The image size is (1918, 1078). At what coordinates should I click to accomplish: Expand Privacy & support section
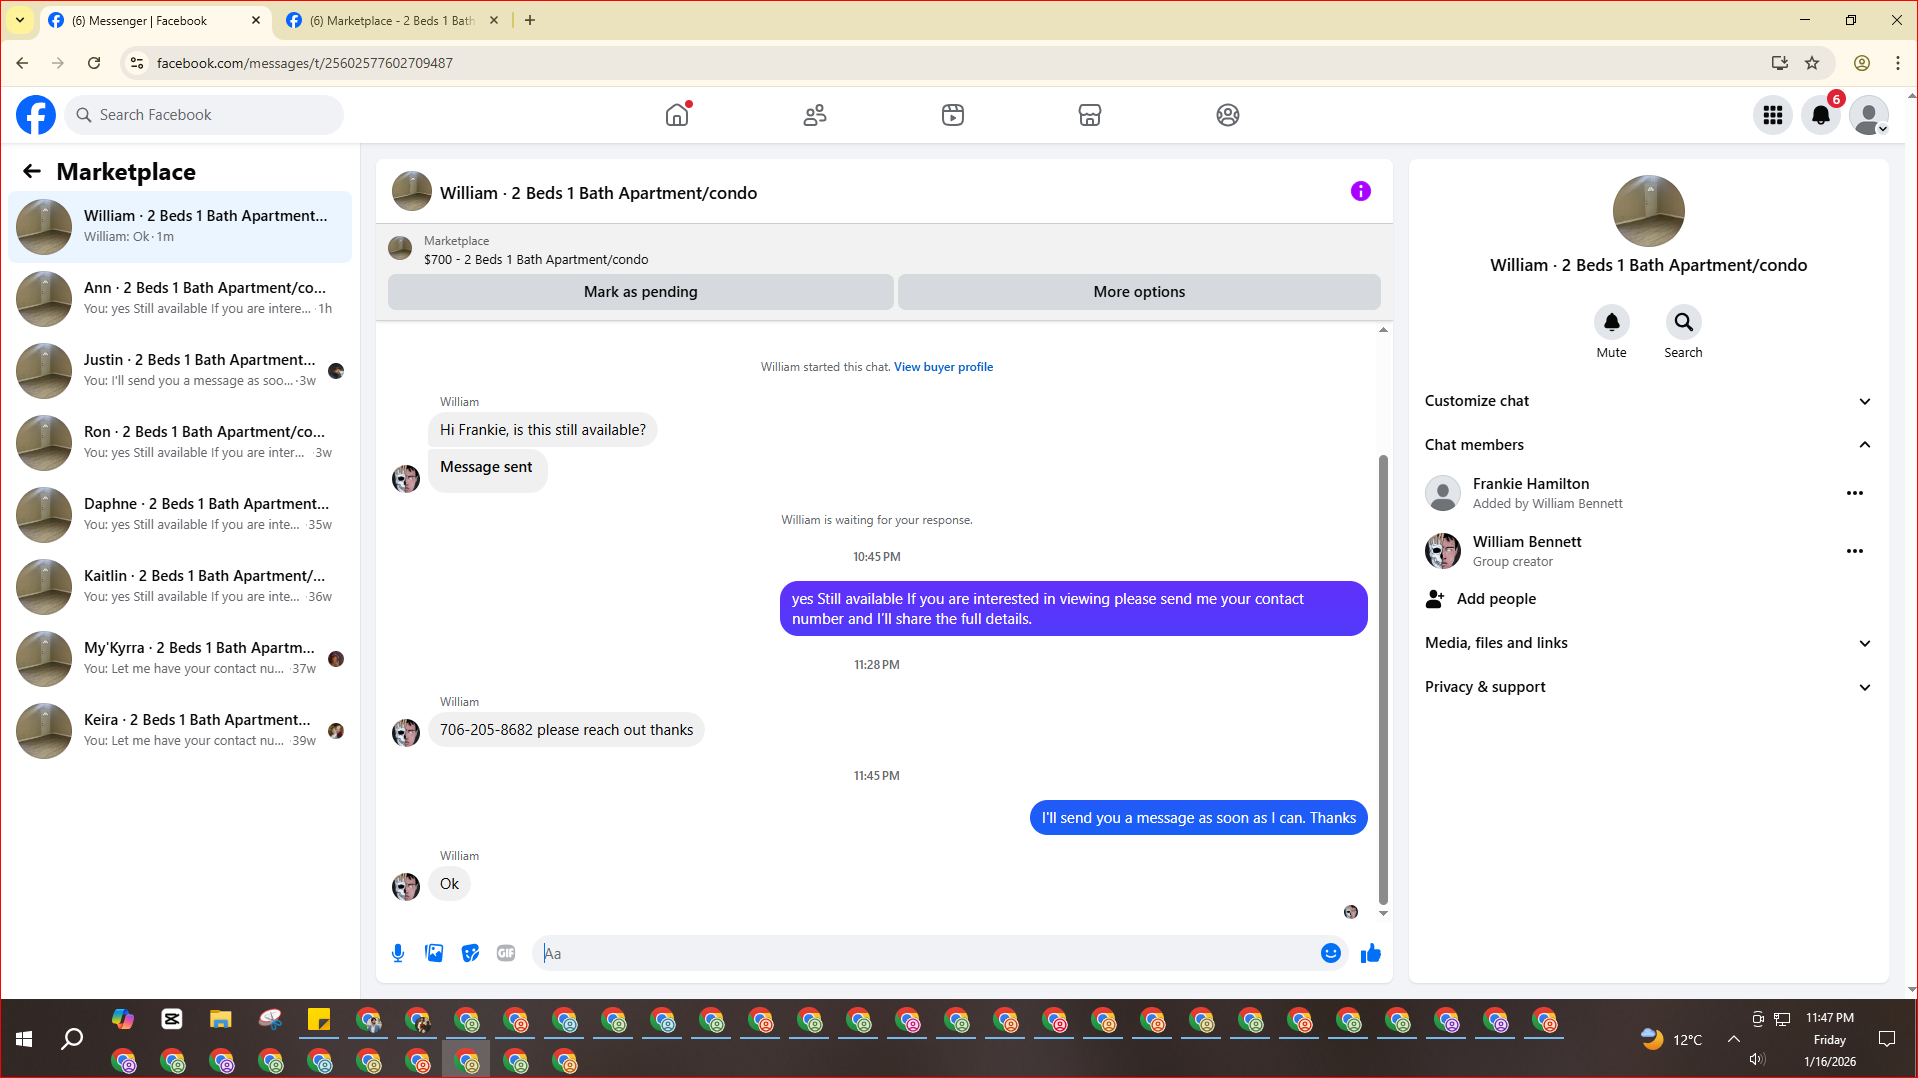(1647, 687)
